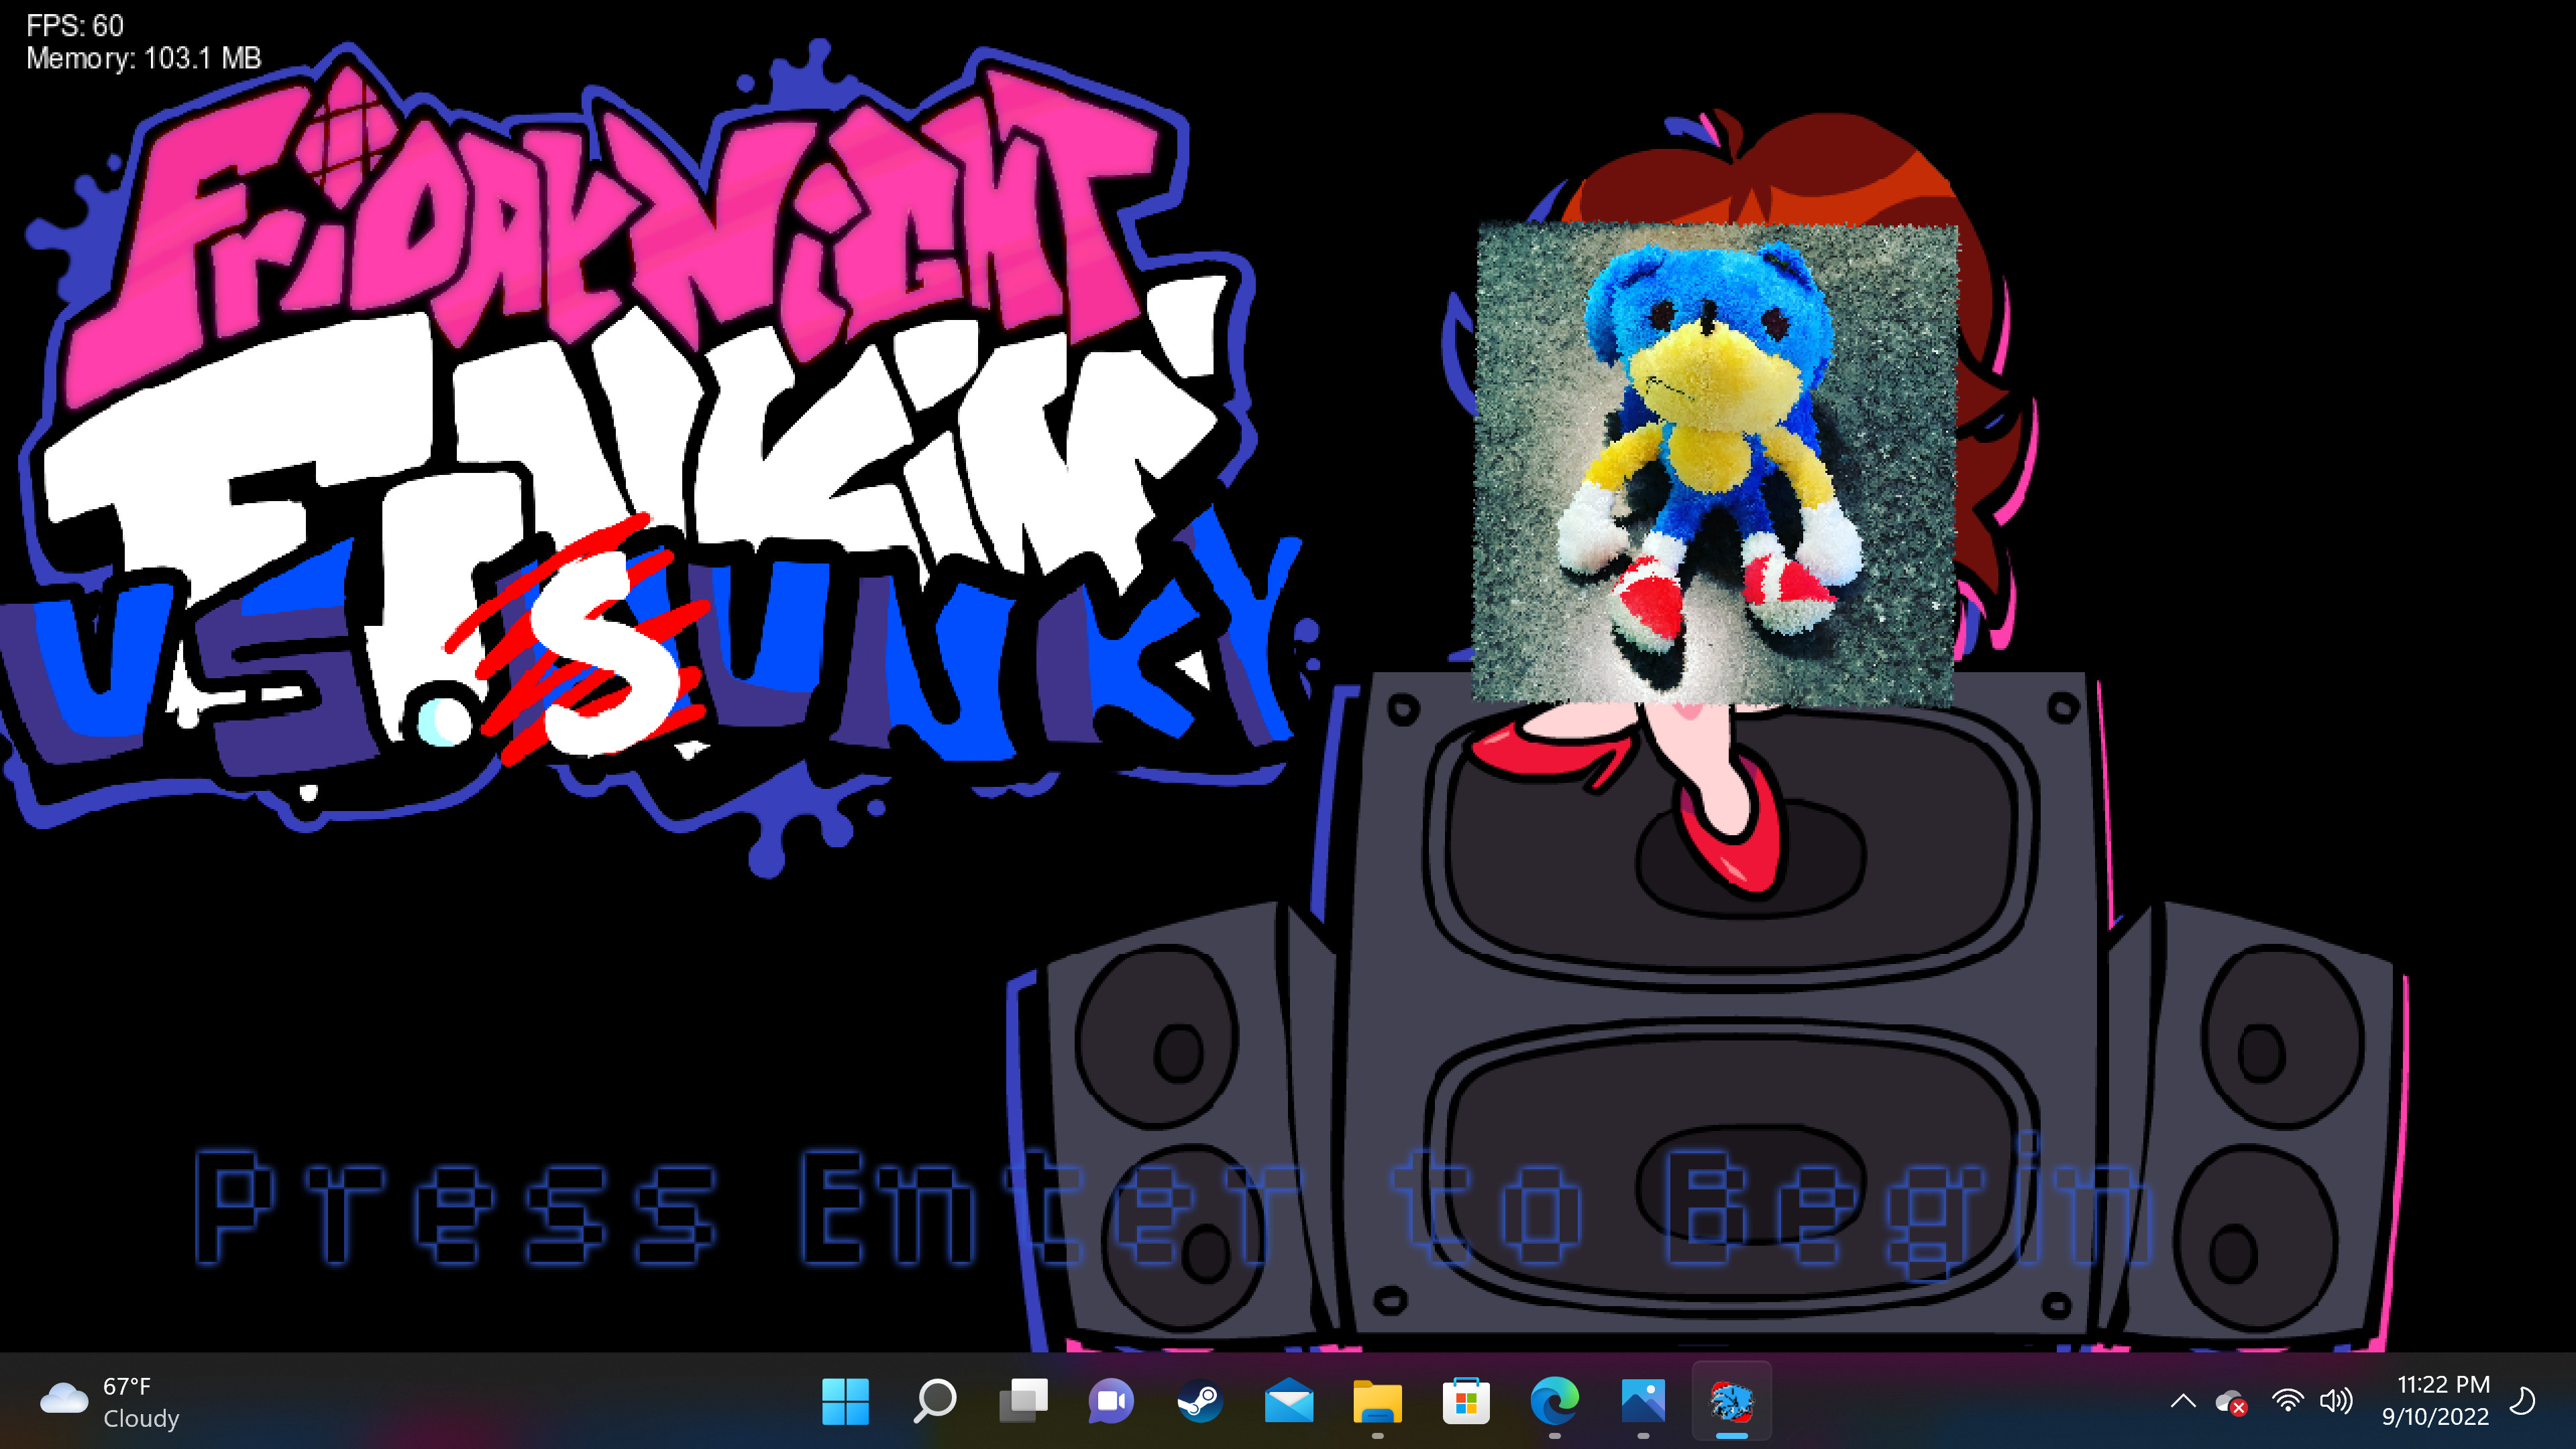Open Microsoft Edge browser
The image size is (2576, 1449).
1554,1403
